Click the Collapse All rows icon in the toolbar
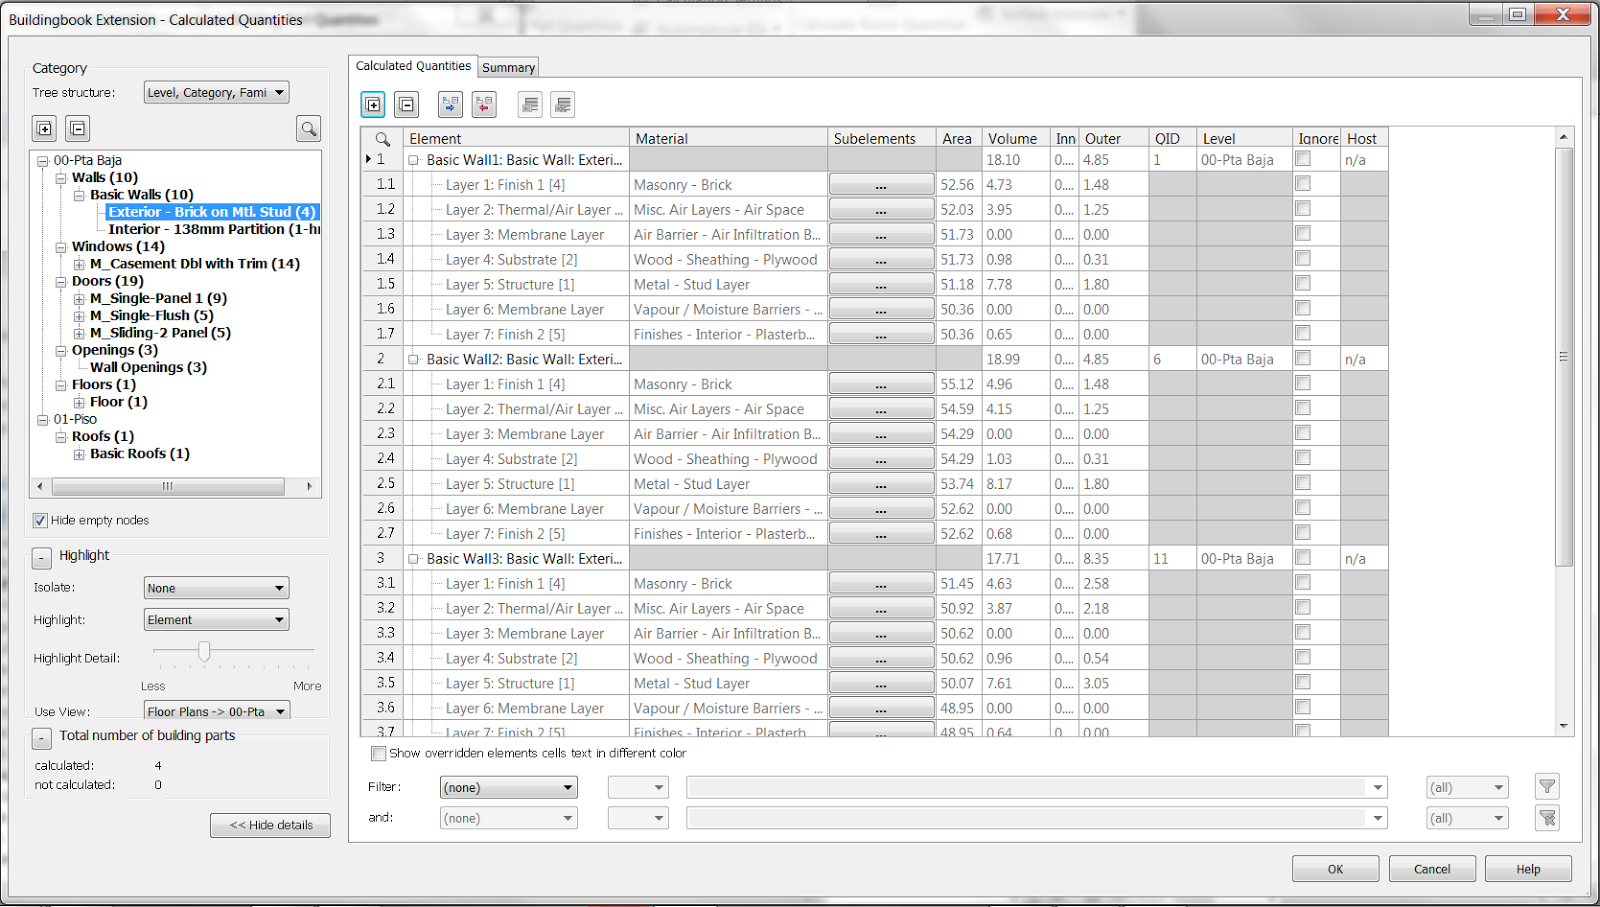This screenshot has height=907, width=1600. click(407, 104)
